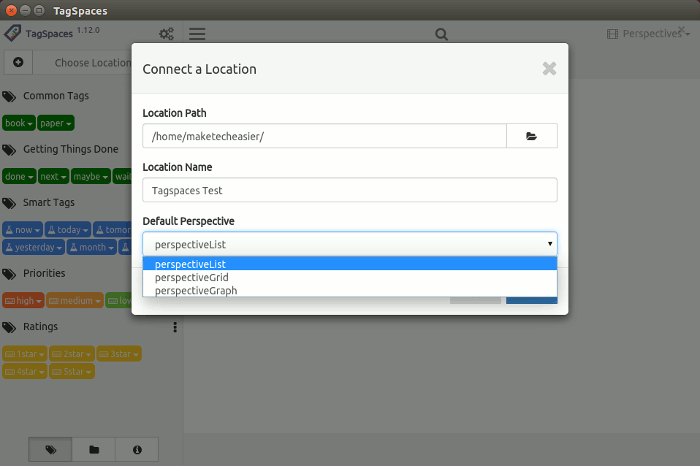Open the medium priority tag
This screenshot has width=700, height=466.
click(x=75, y=301)
